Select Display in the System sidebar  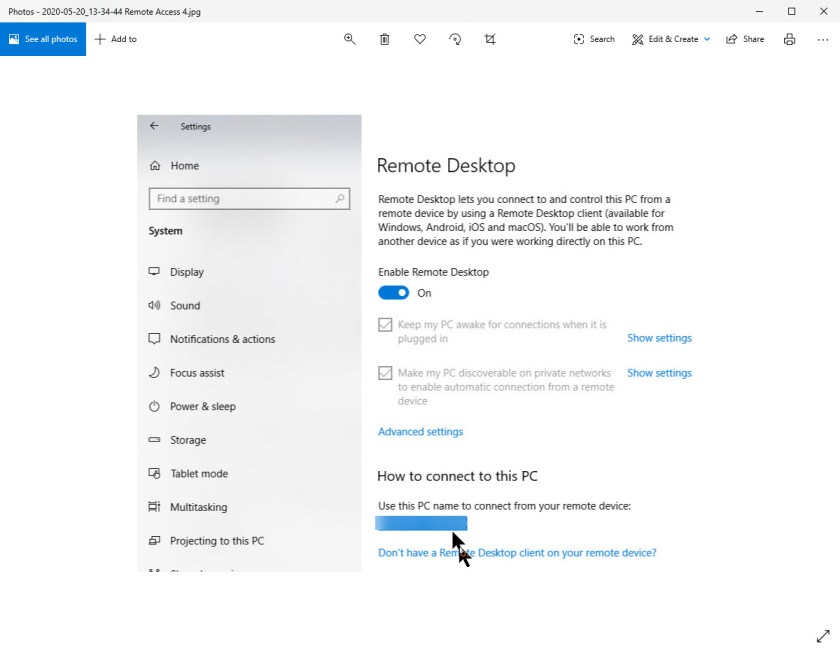tap(187, 271)
